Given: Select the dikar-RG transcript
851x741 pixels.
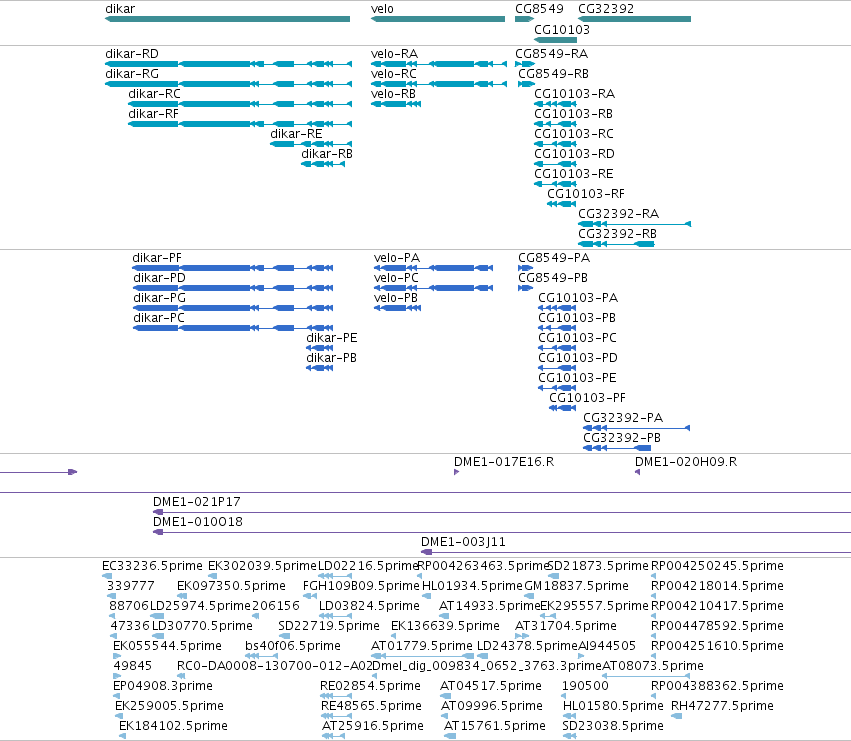Looking at the screenshot, I should pos(228,84).
